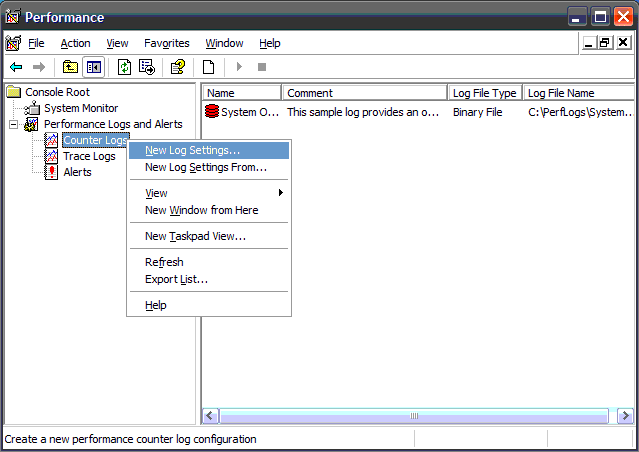Select System Monitor in the tree
639x452 pixels.
(x=81, y=108)
